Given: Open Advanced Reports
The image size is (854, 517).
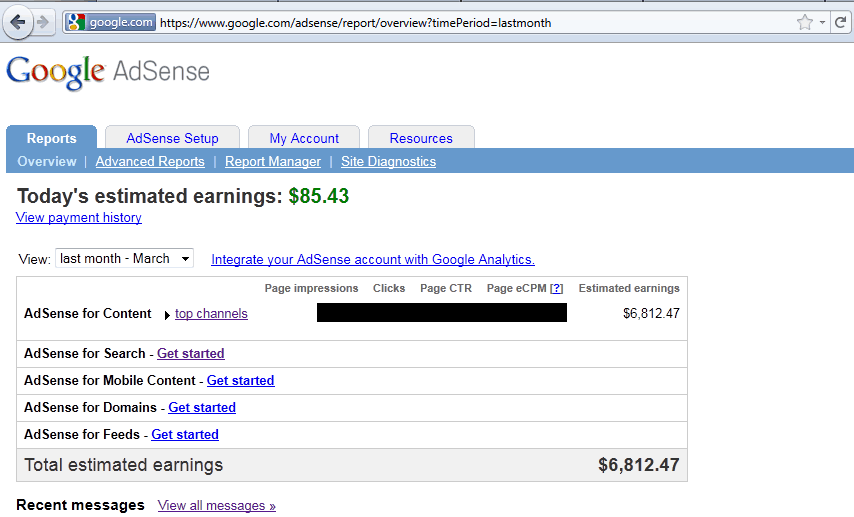Looking at the screenshot, I should tap(150, 161).
